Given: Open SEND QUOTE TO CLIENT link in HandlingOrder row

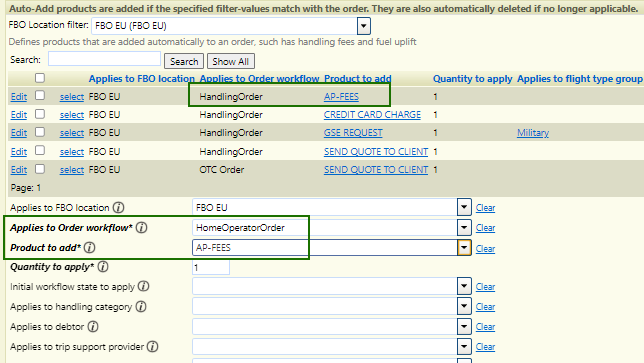Looking at the screenshot, I should [x=376, y=152].
